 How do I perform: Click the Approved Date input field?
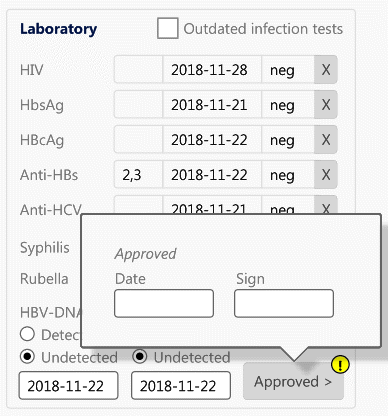(x=164, y=303)
